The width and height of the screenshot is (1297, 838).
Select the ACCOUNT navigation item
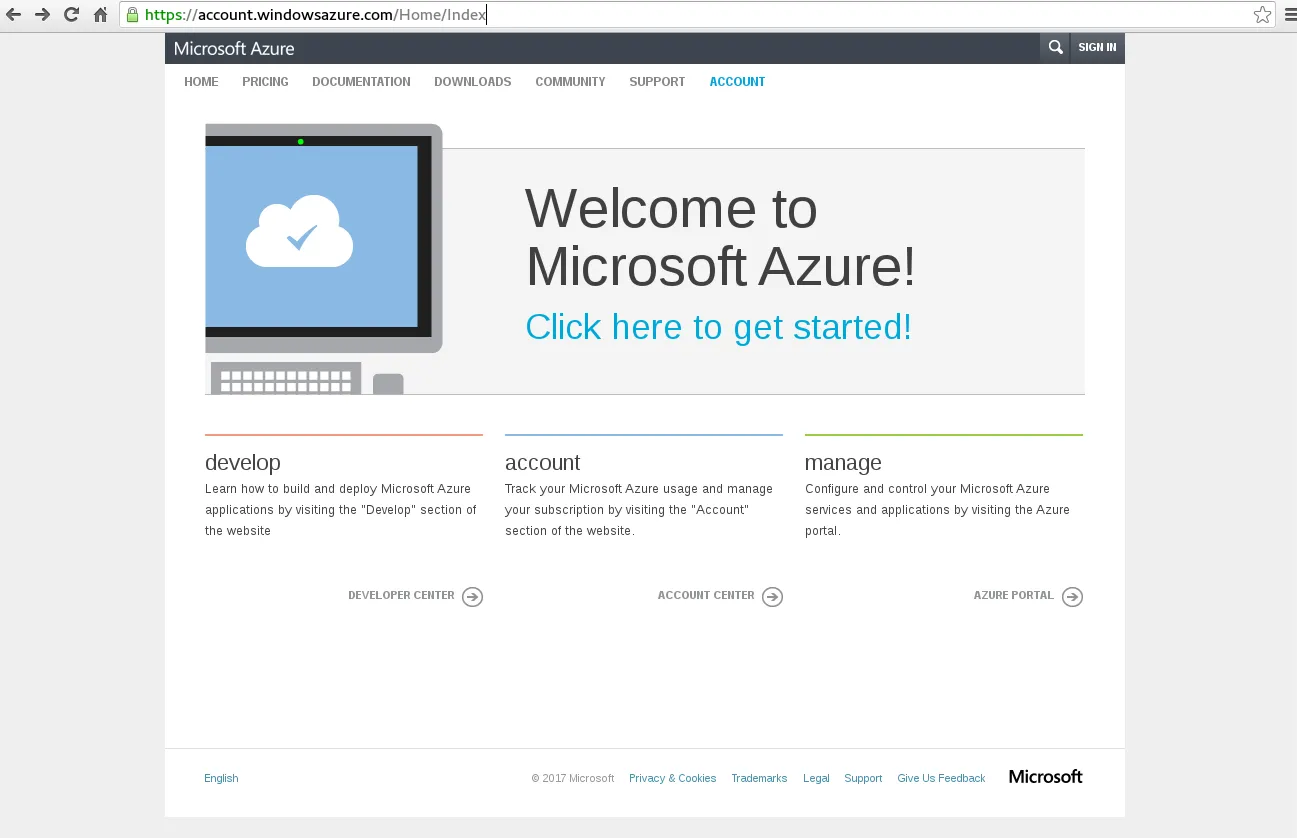click(737, 82)
